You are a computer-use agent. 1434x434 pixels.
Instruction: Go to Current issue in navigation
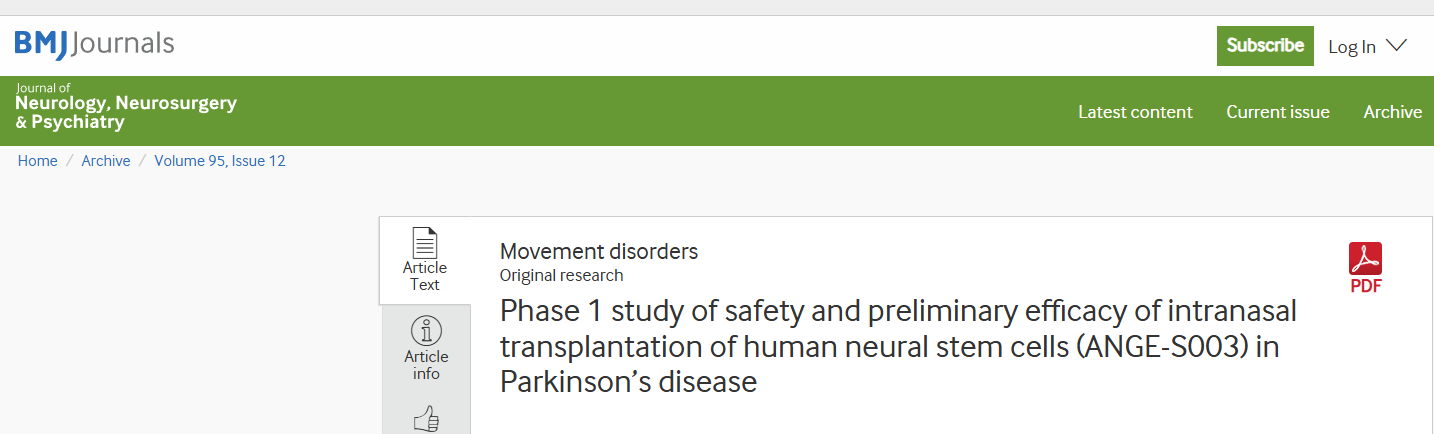[x=1278, y=112]
